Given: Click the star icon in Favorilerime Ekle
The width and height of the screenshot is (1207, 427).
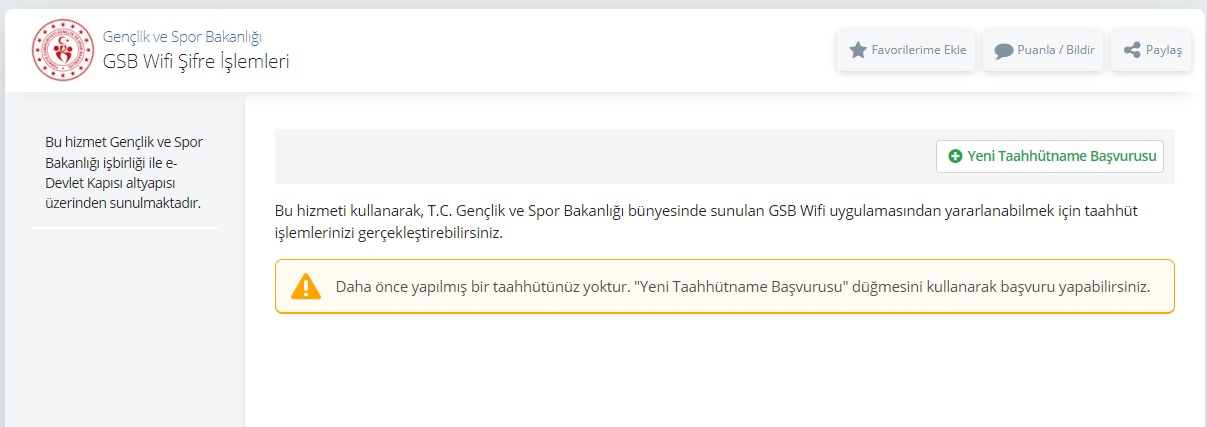Looking at the screenshot, I should click(x=858, y=50).
